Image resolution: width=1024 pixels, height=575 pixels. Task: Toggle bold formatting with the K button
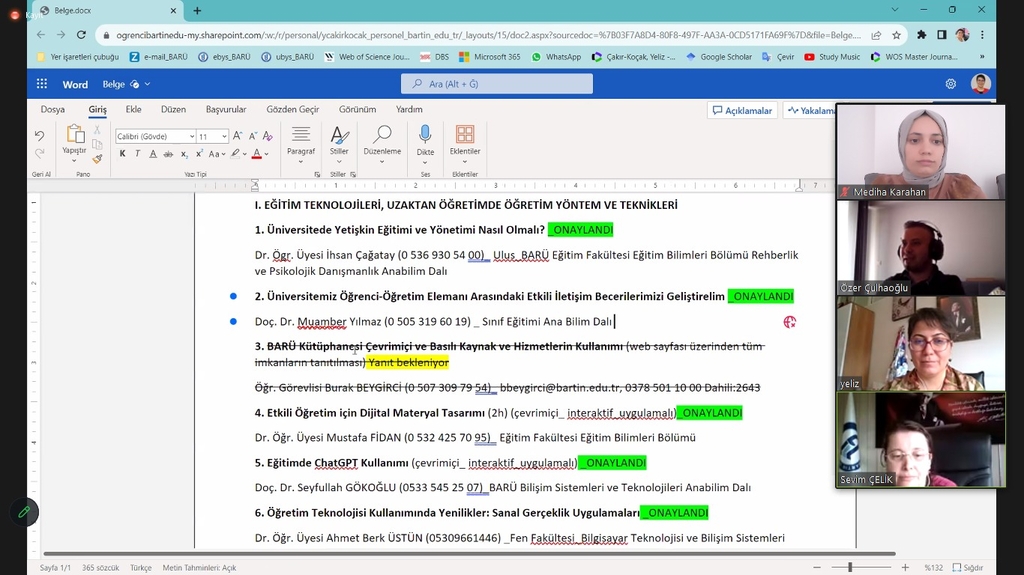[x=122, y=154]
